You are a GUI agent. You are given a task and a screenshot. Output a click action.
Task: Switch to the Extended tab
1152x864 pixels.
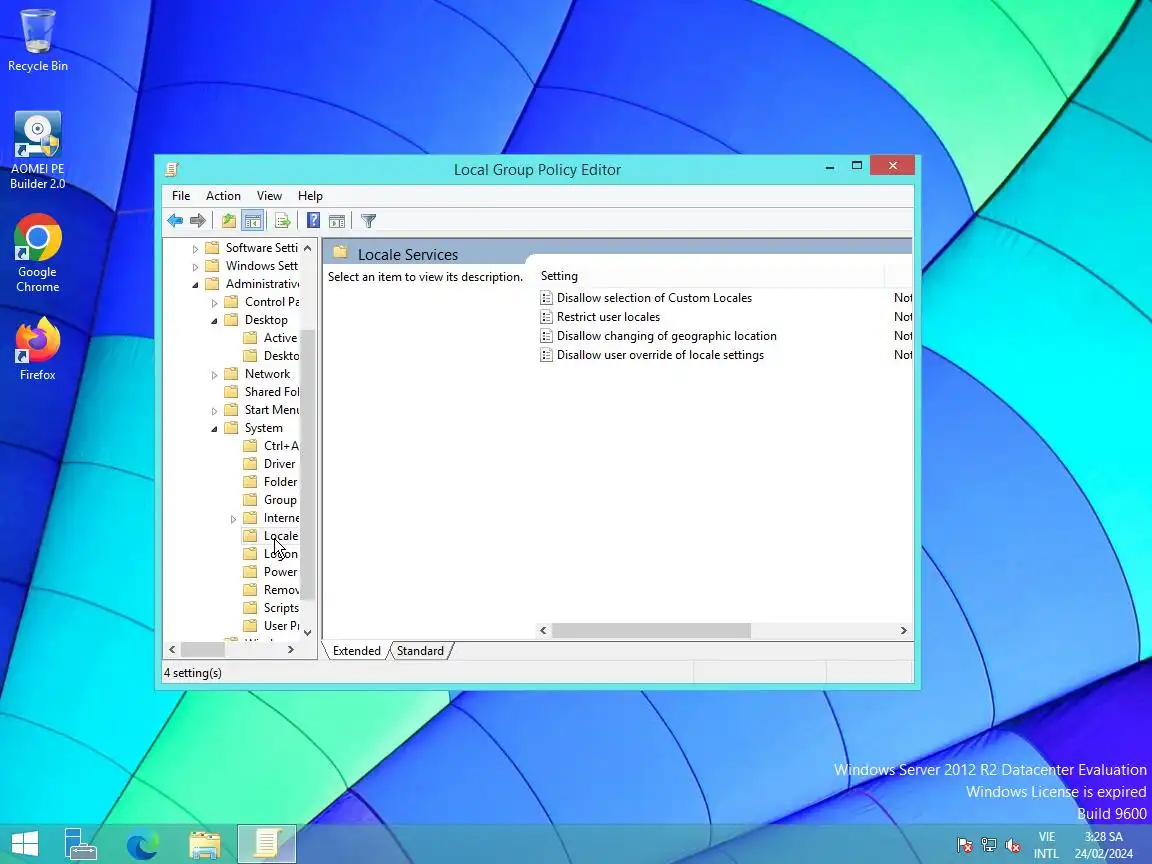coord(356,651)
